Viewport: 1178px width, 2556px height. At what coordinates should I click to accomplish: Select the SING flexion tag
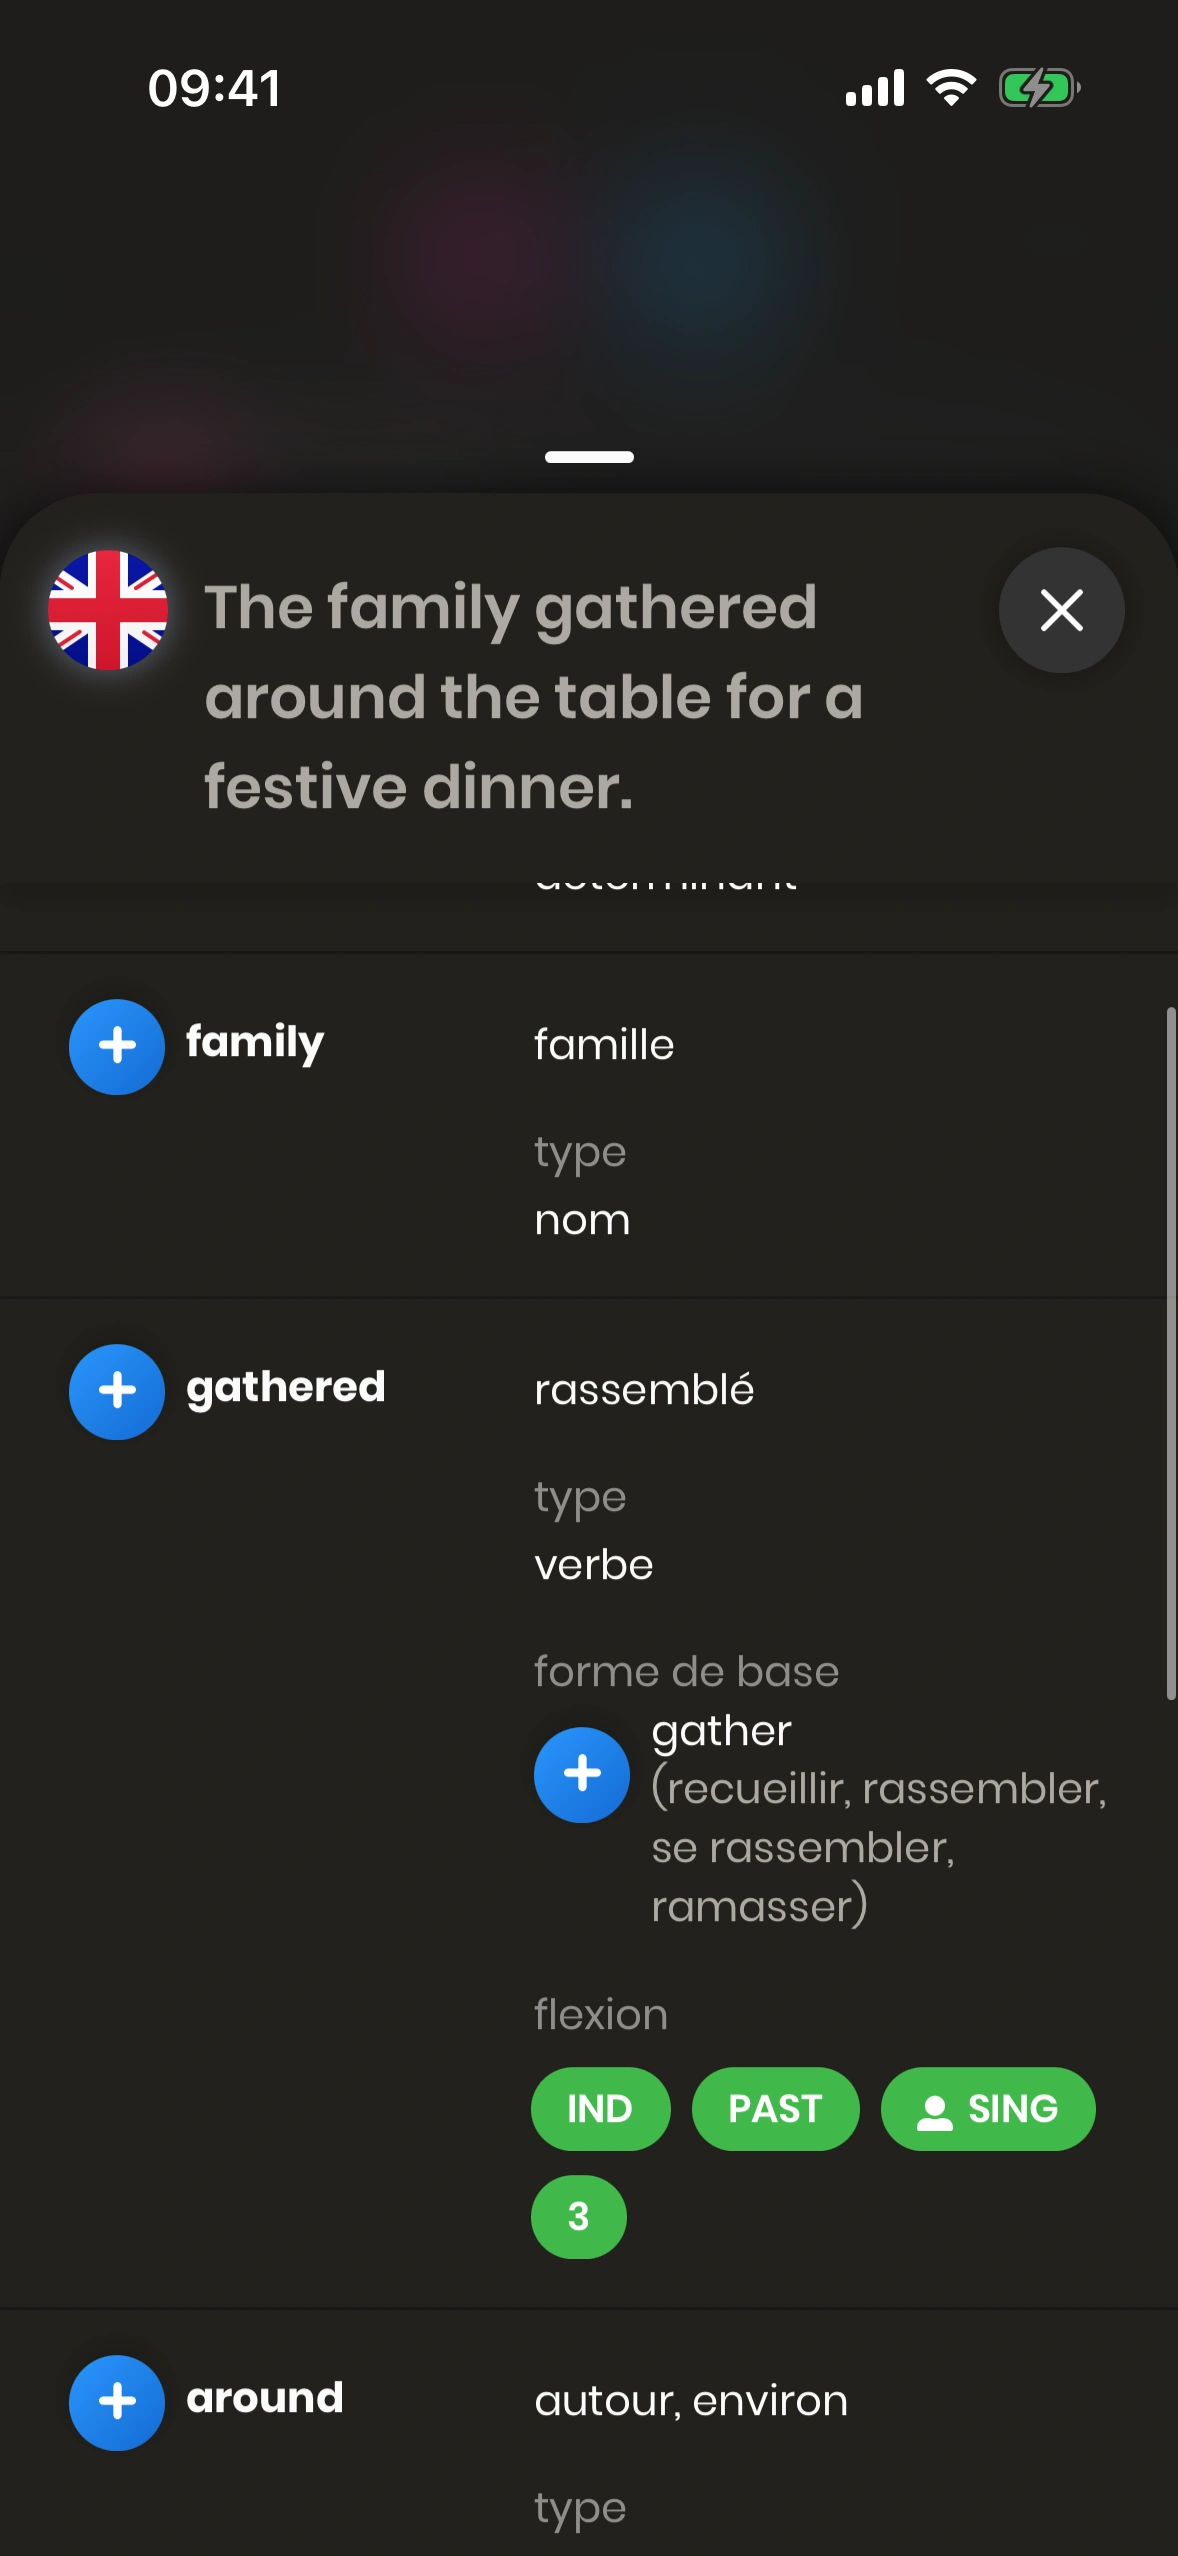pos(988,2109)
